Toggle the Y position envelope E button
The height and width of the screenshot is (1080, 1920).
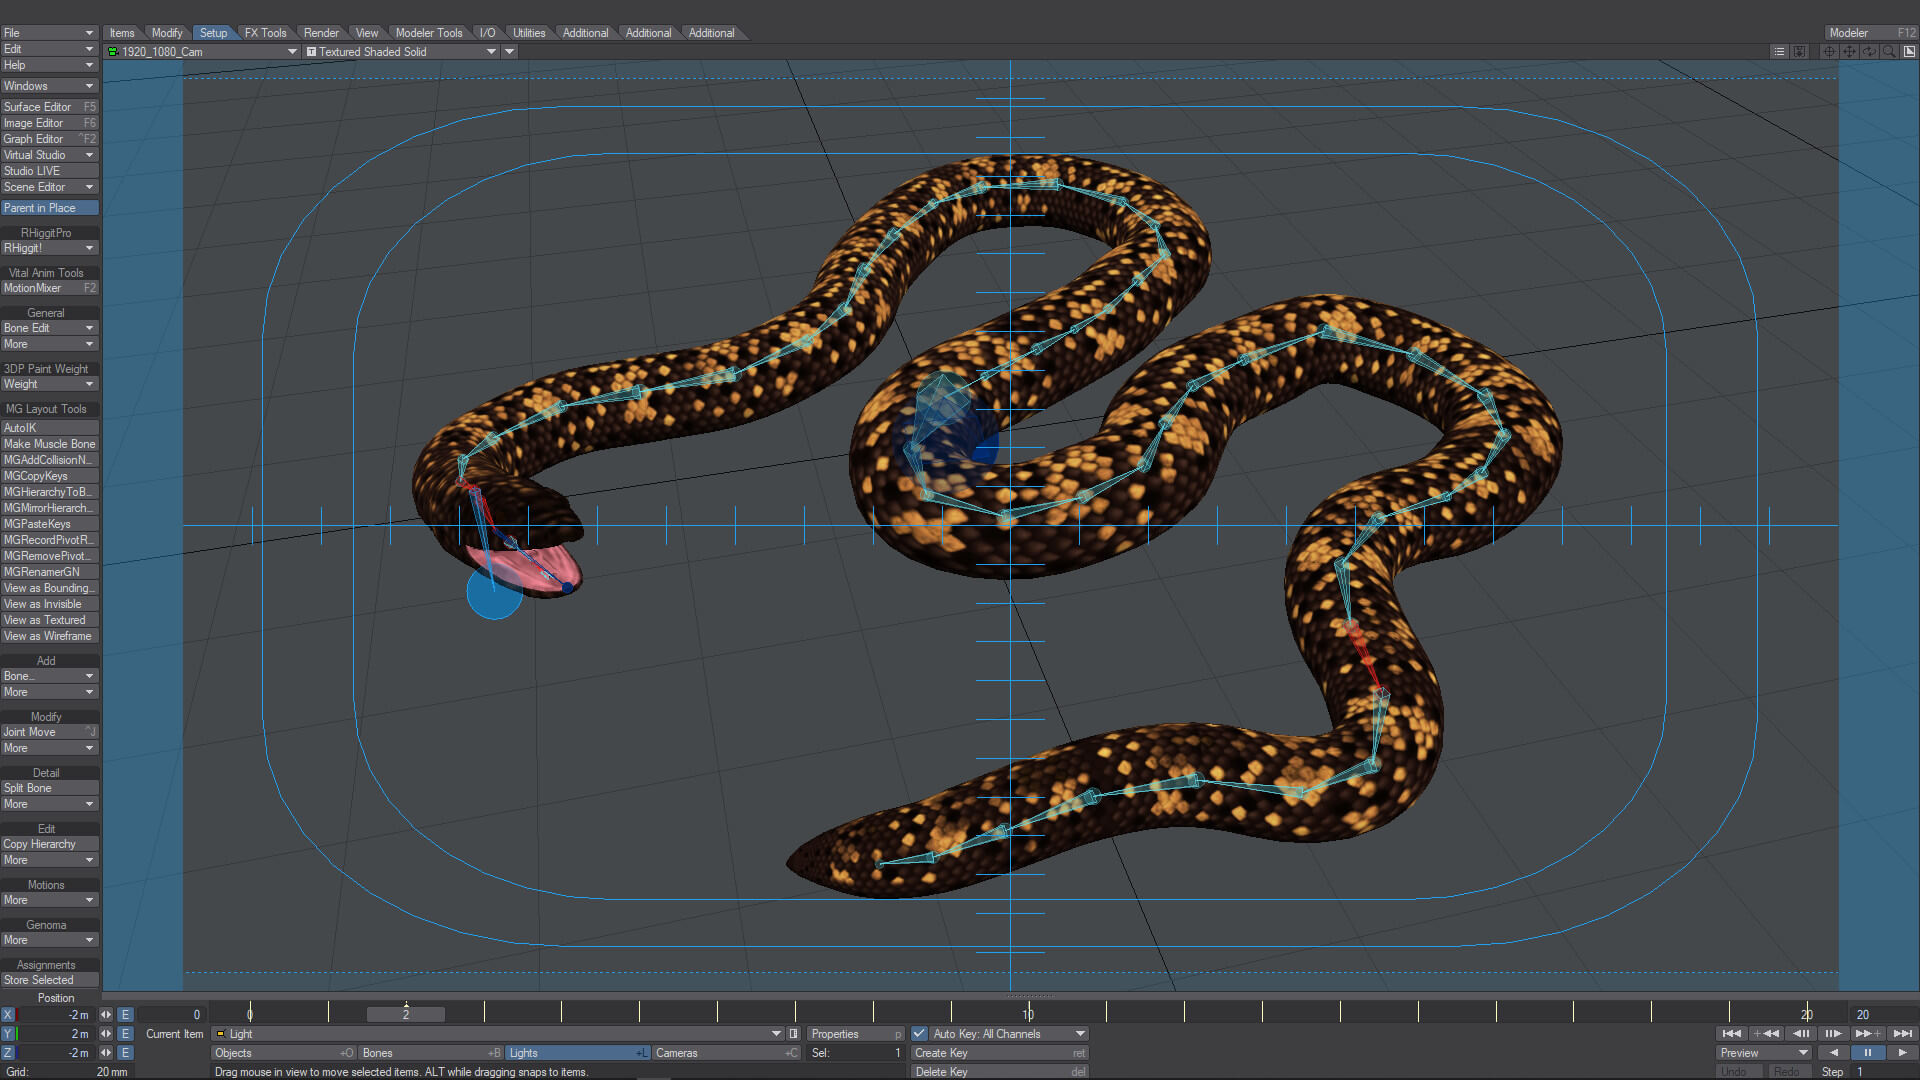pyautogui.click(x=126, y=1033)
